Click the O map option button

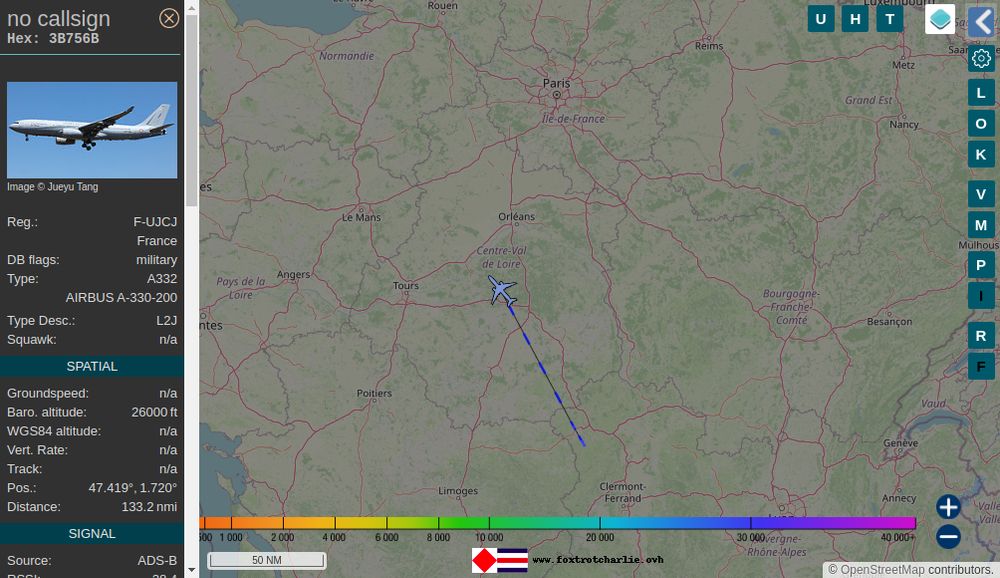click(x=981, y=124)
